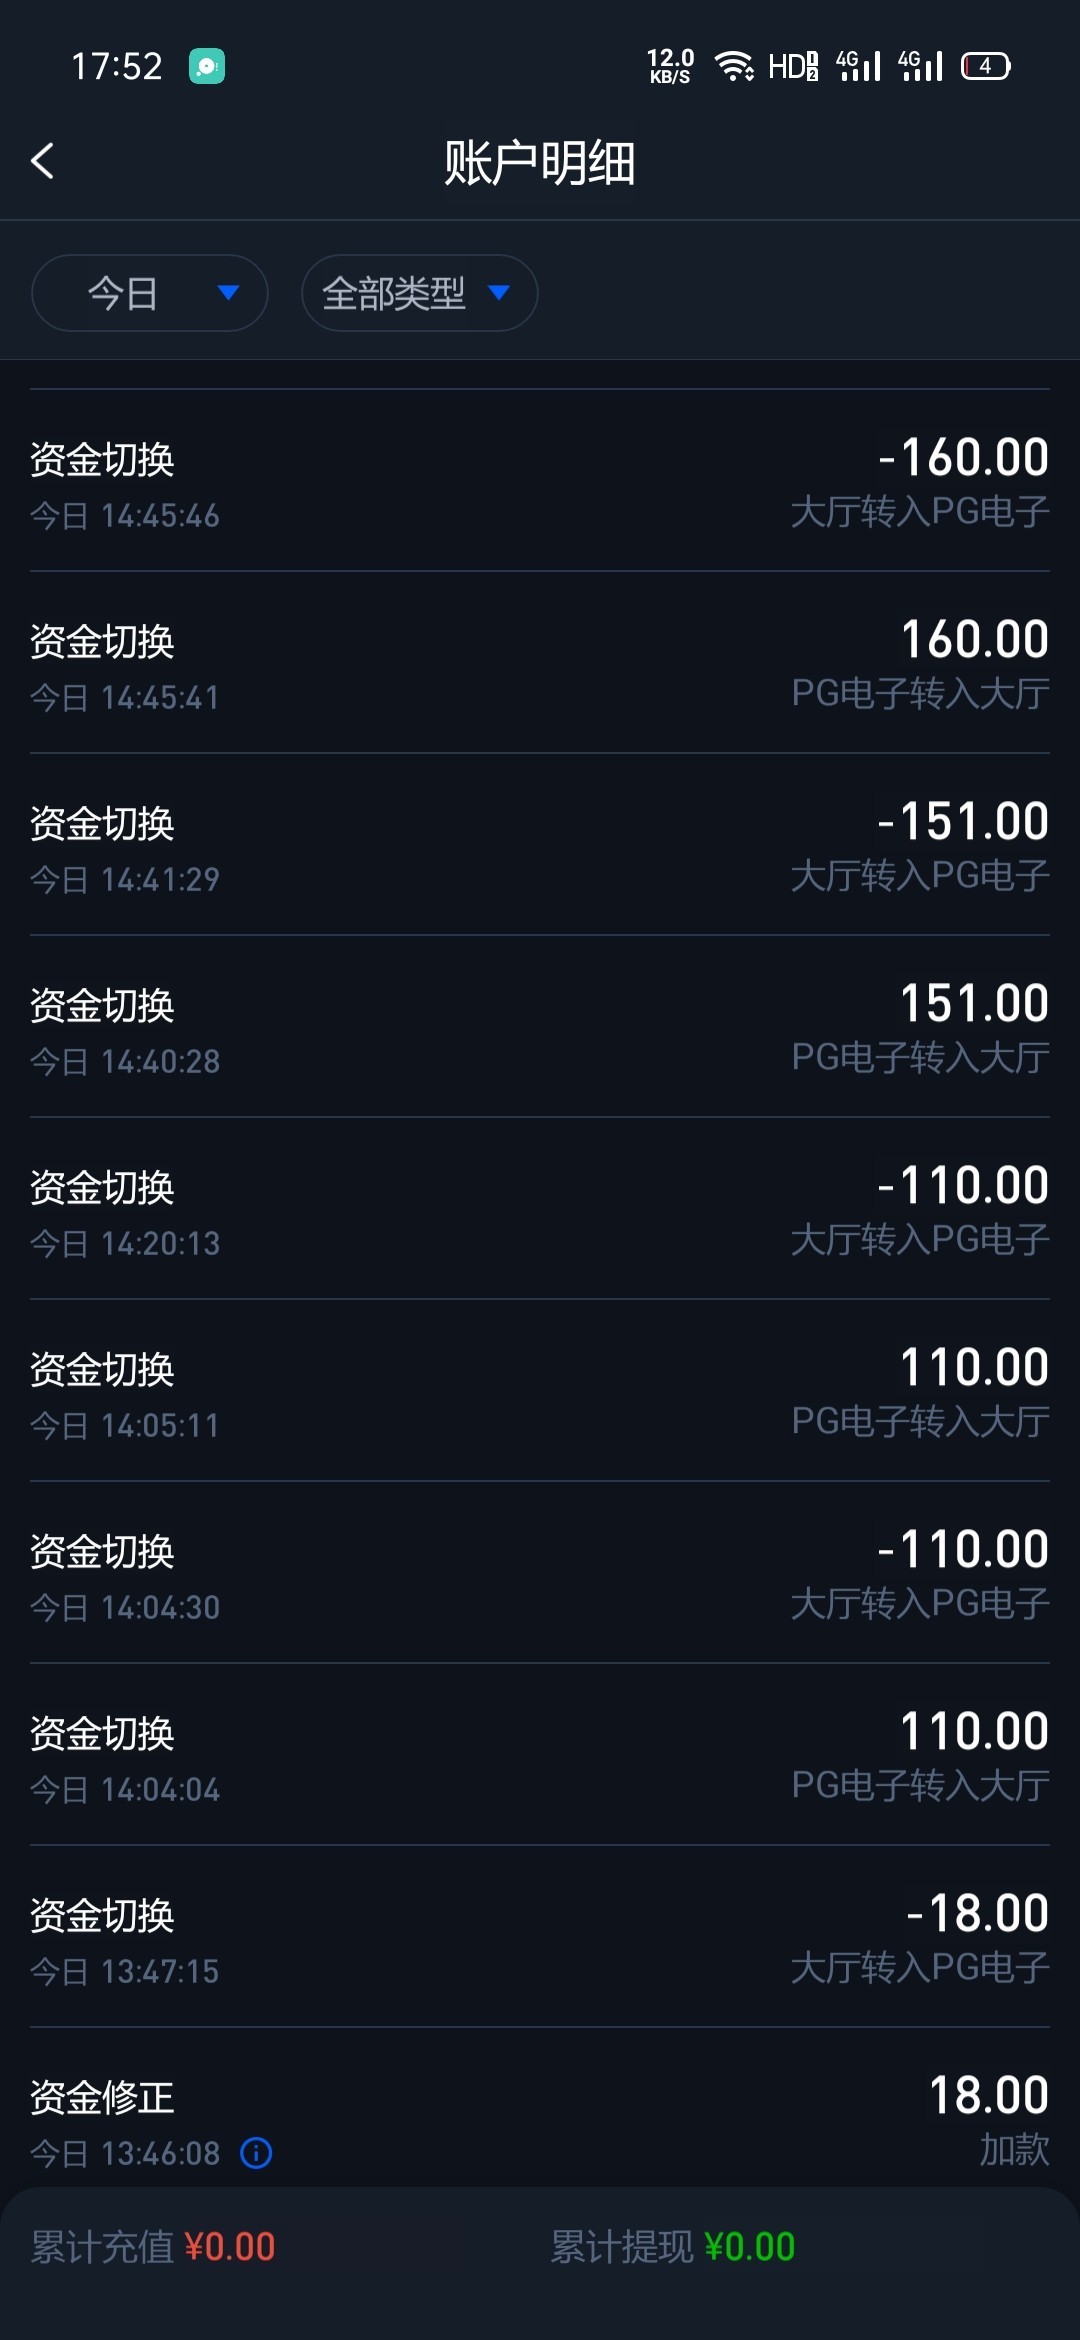Viewport: 1080px width, 2340px height.
Task: Tap the 账户明细 page title
Action: click(540, 162)
